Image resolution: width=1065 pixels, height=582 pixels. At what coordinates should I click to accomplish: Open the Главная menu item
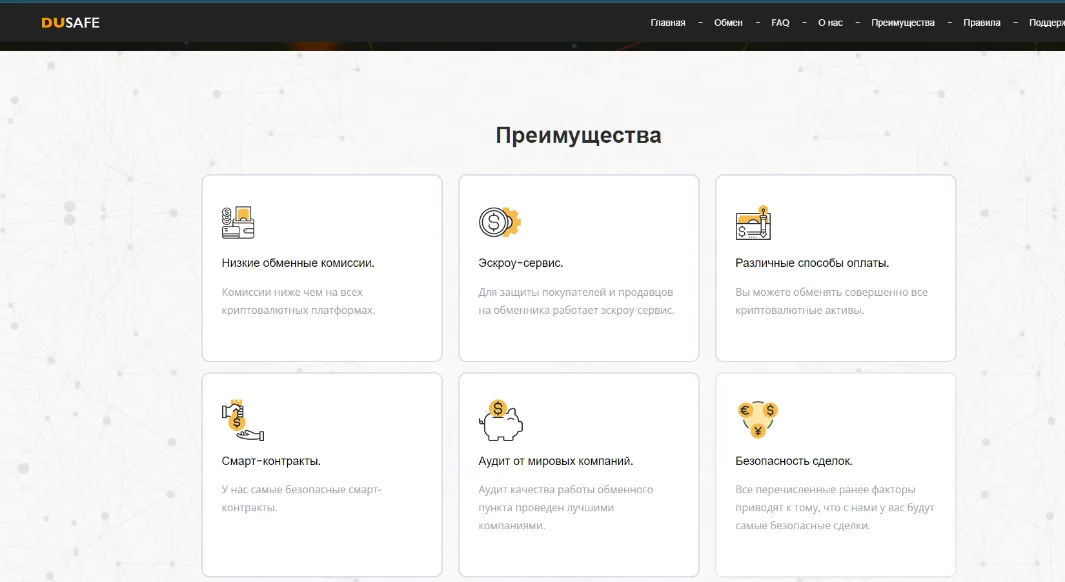click(668, 22)
